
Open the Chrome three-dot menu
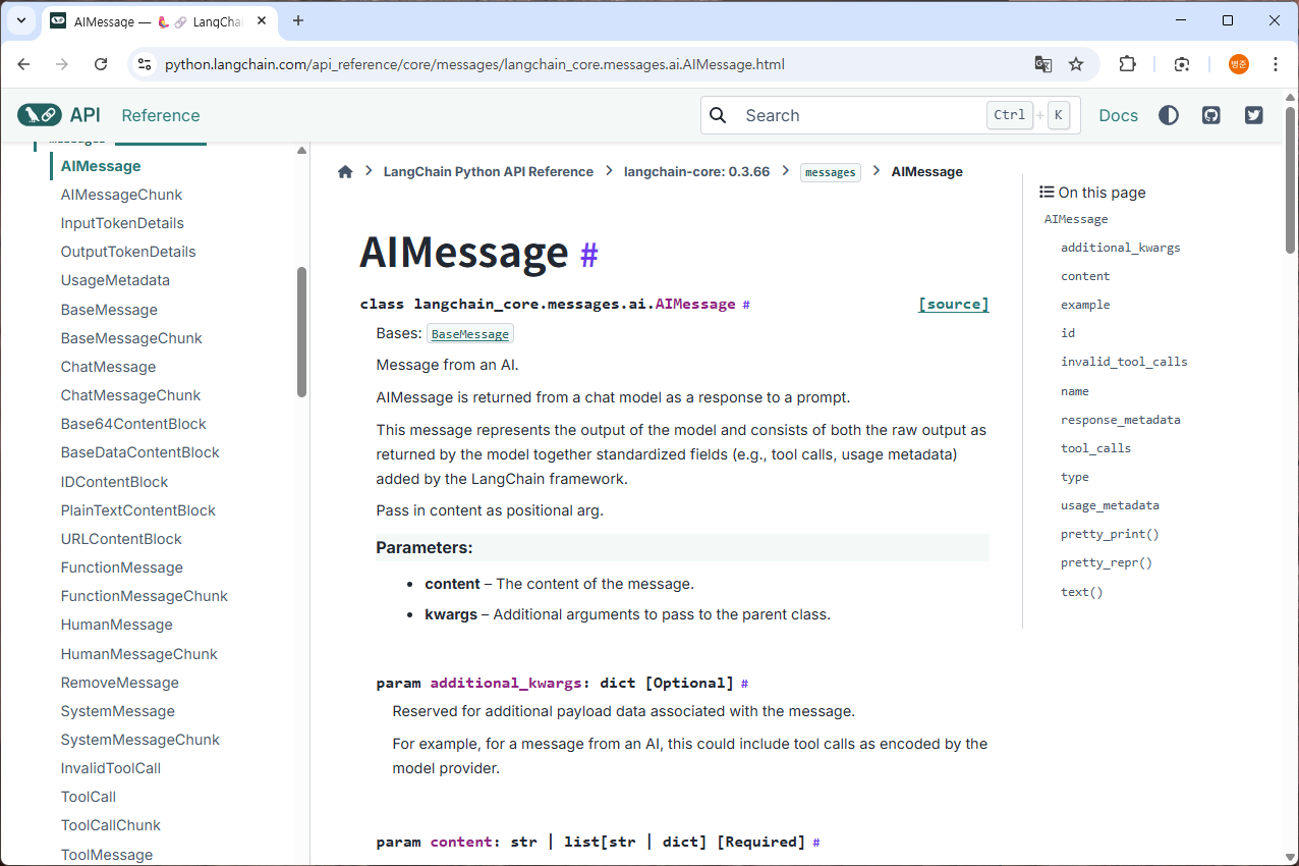point(1275,64)
